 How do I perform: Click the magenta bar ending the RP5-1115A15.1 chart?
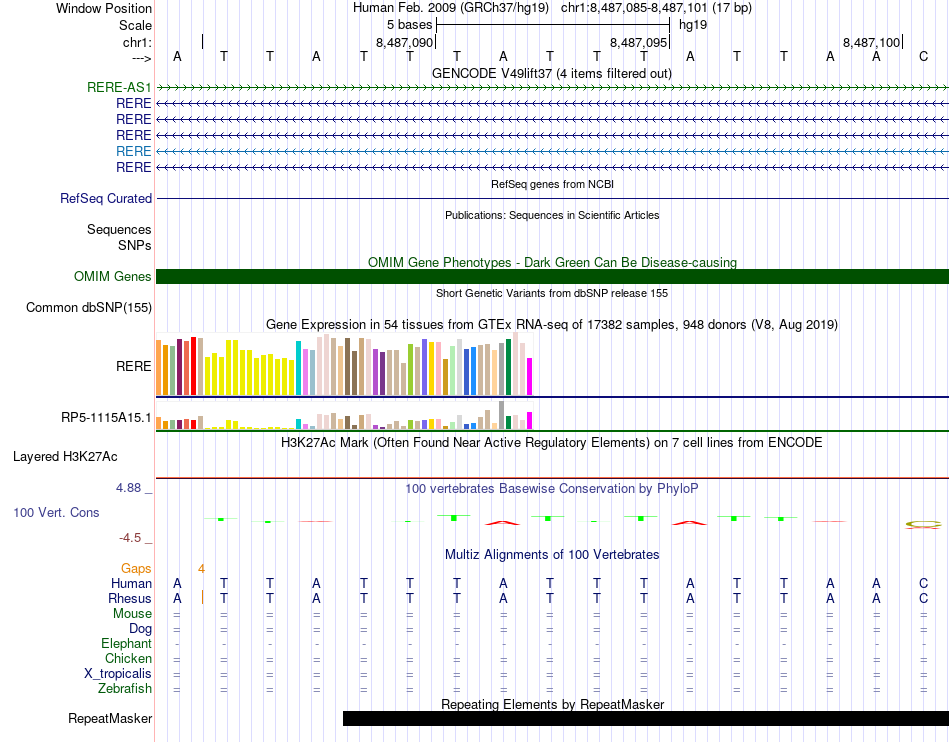(530, 421)
